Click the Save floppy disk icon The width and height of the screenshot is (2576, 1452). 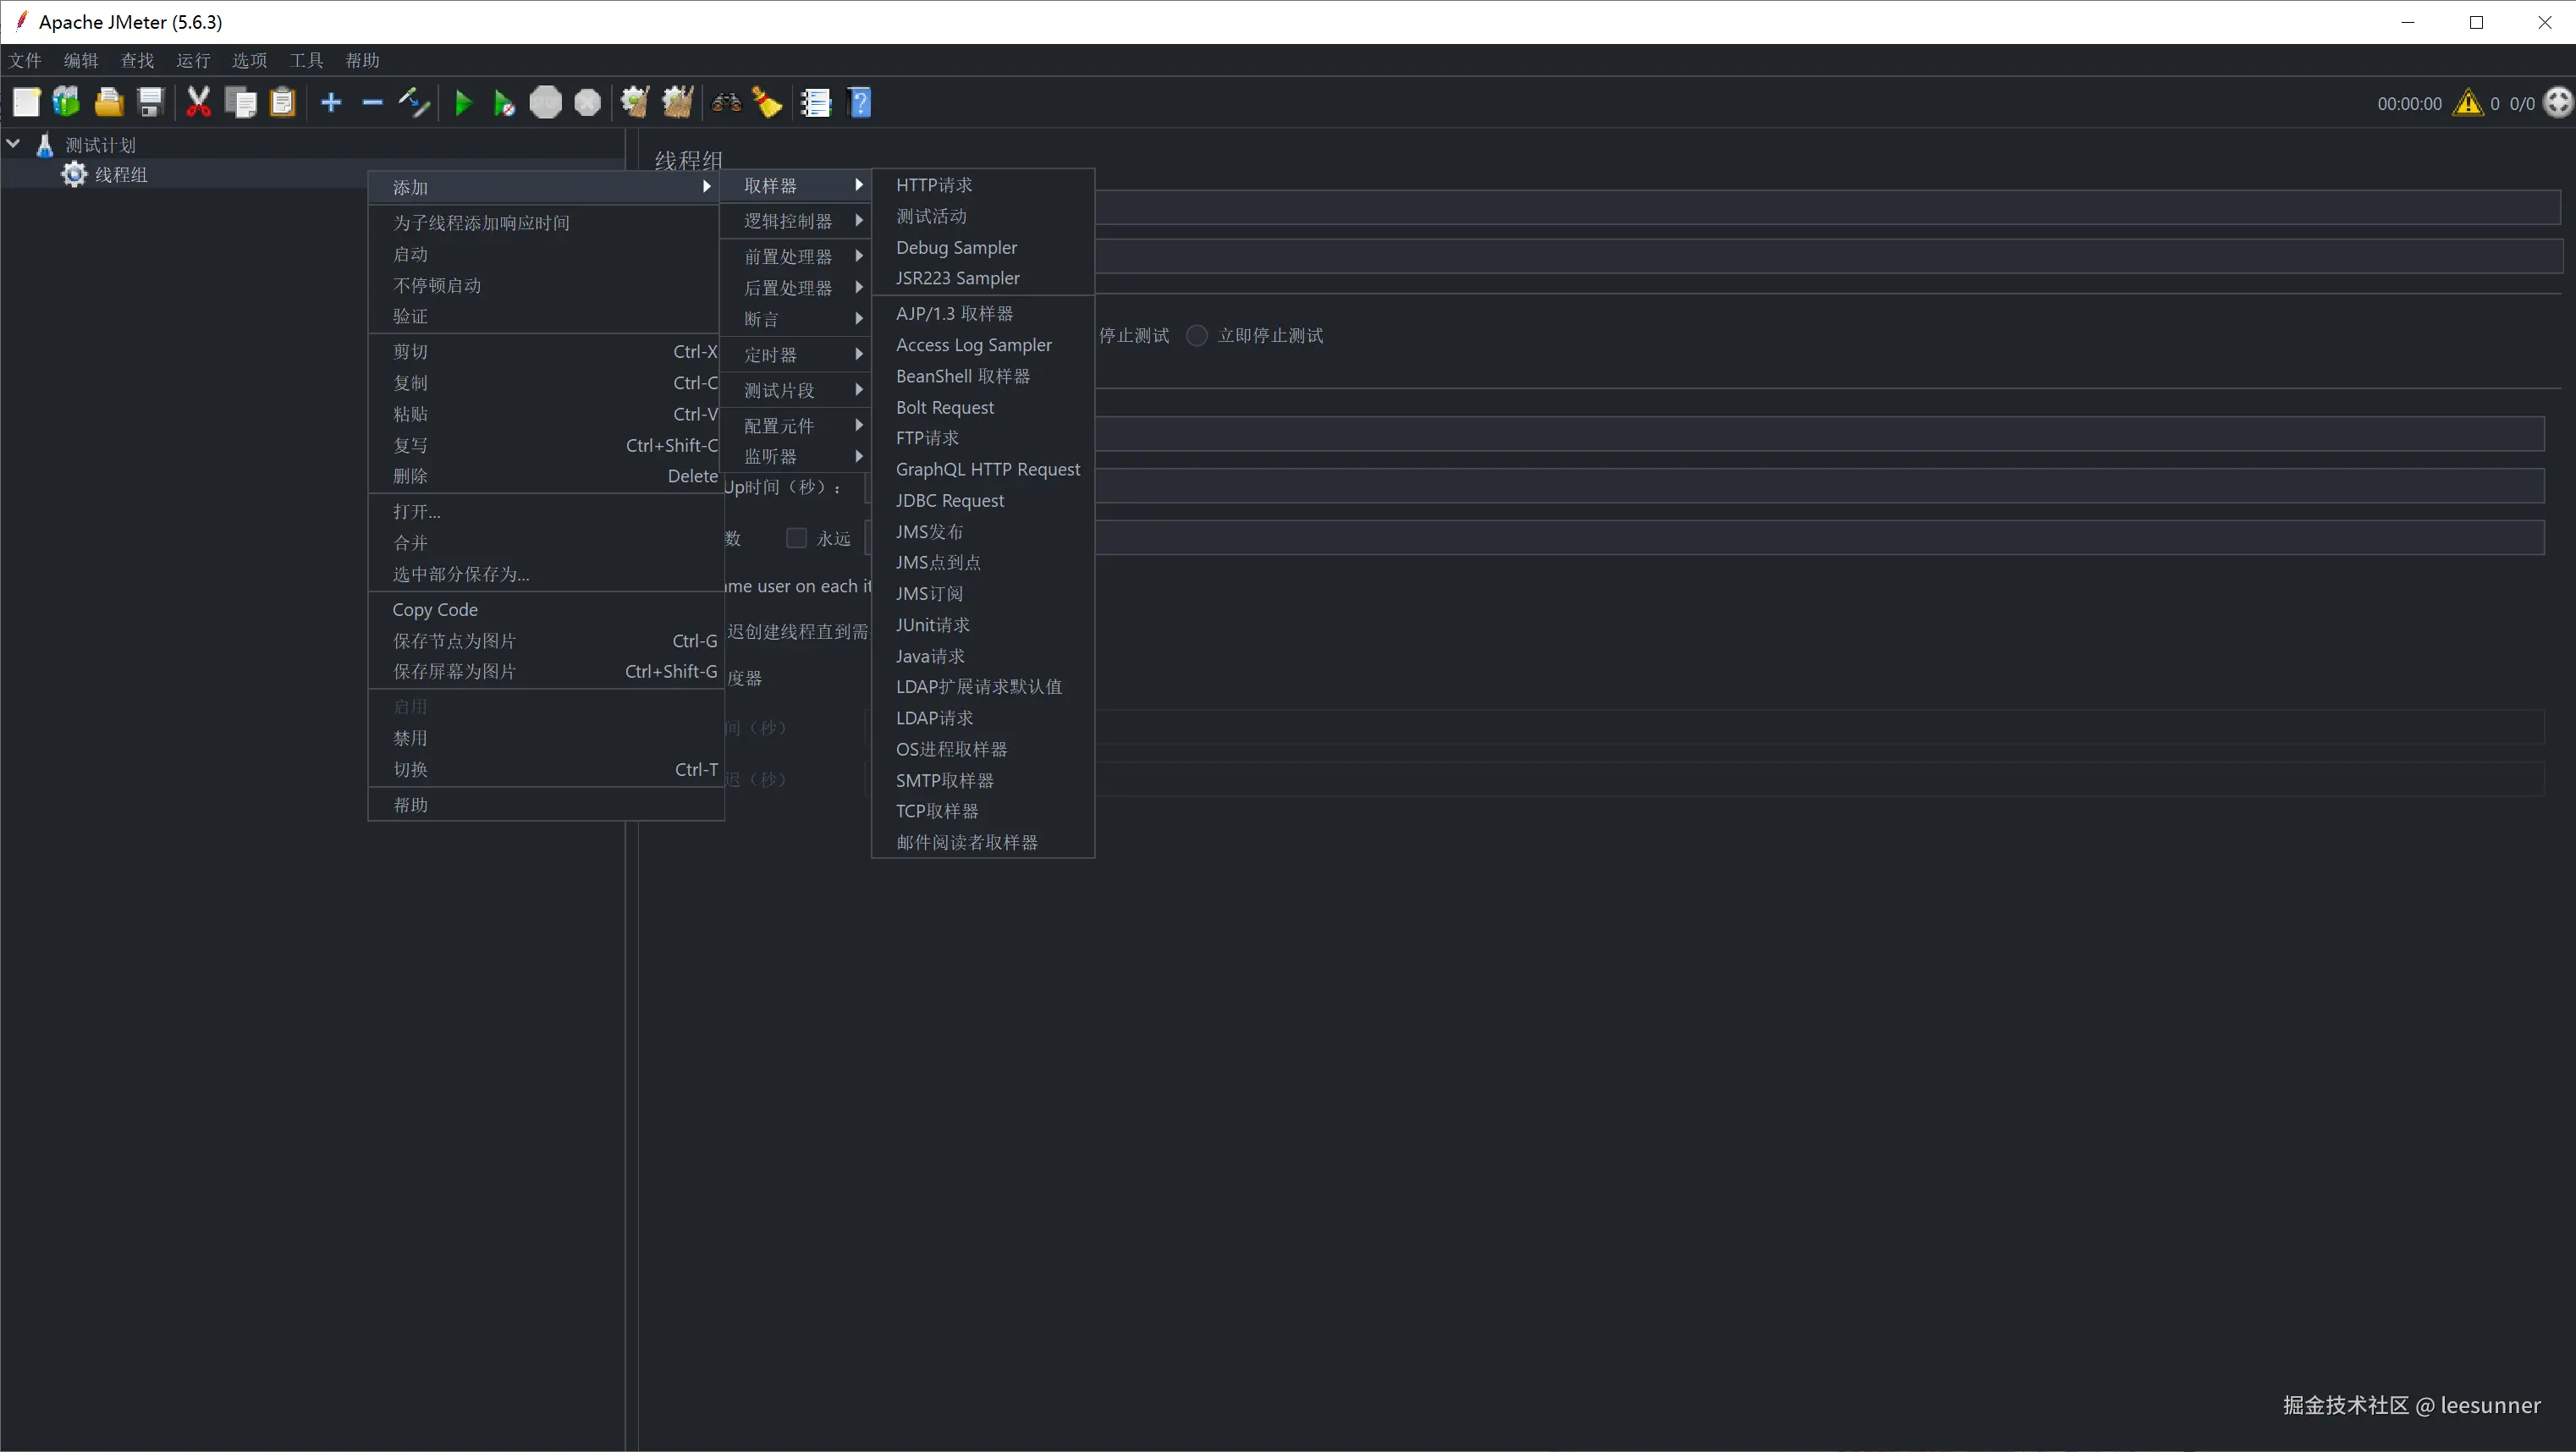click(x=151, y=102)
